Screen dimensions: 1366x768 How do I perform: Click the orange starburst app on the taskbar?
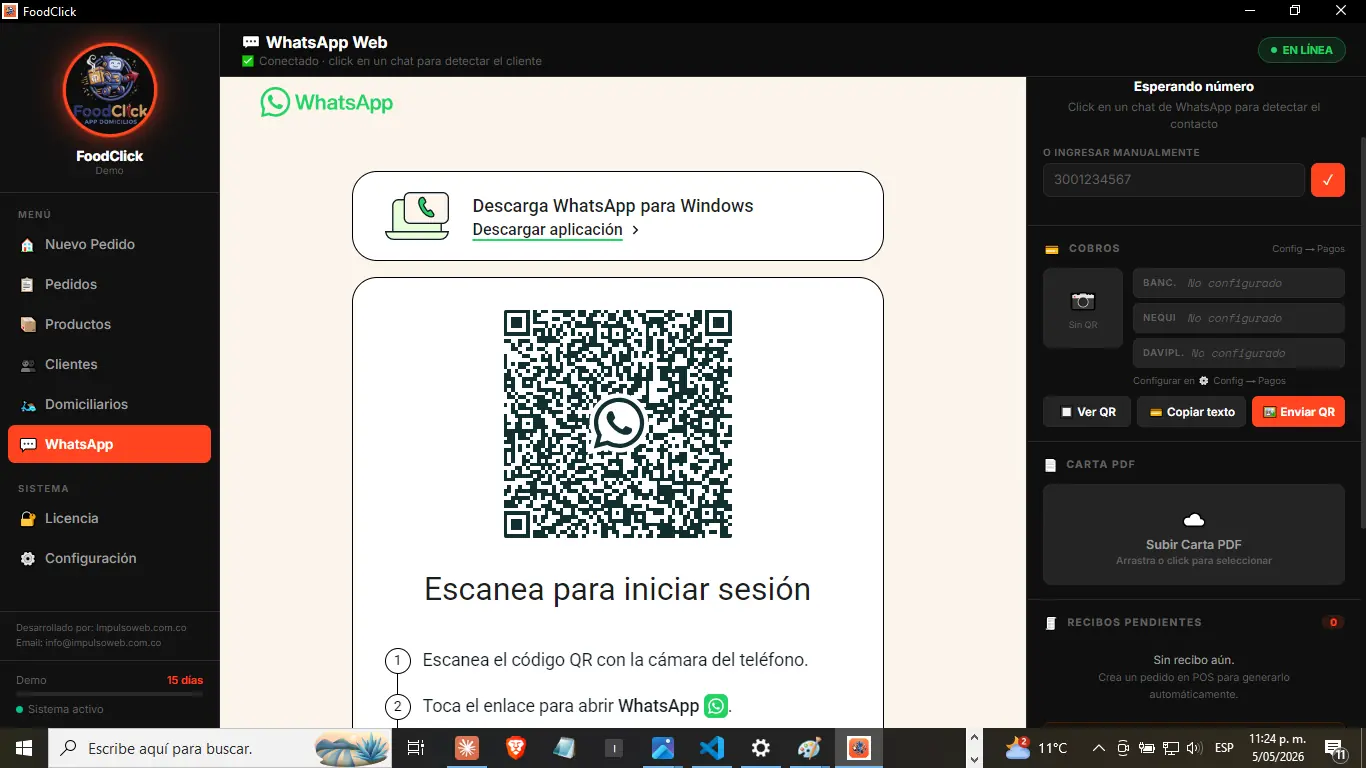tap(467, 748)
